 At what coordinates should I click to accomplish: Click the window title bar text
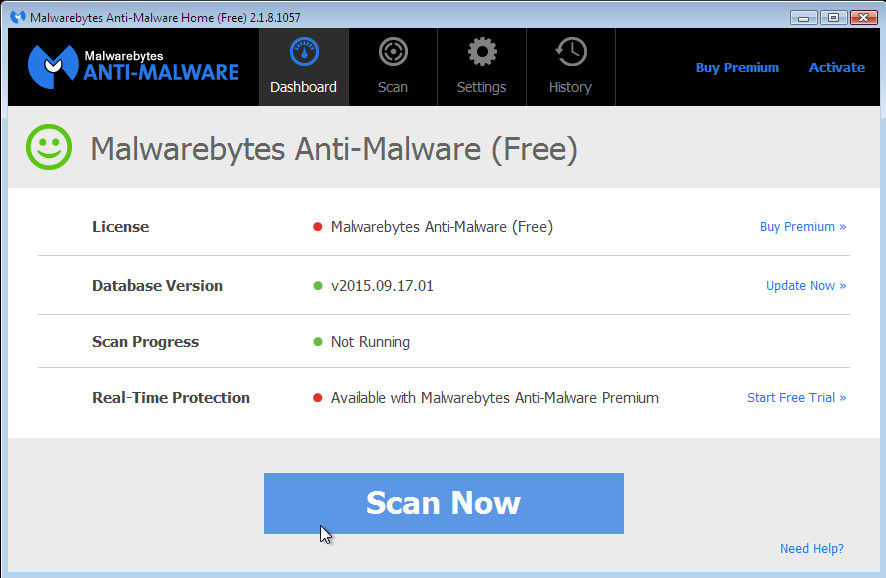coord(165,18)
